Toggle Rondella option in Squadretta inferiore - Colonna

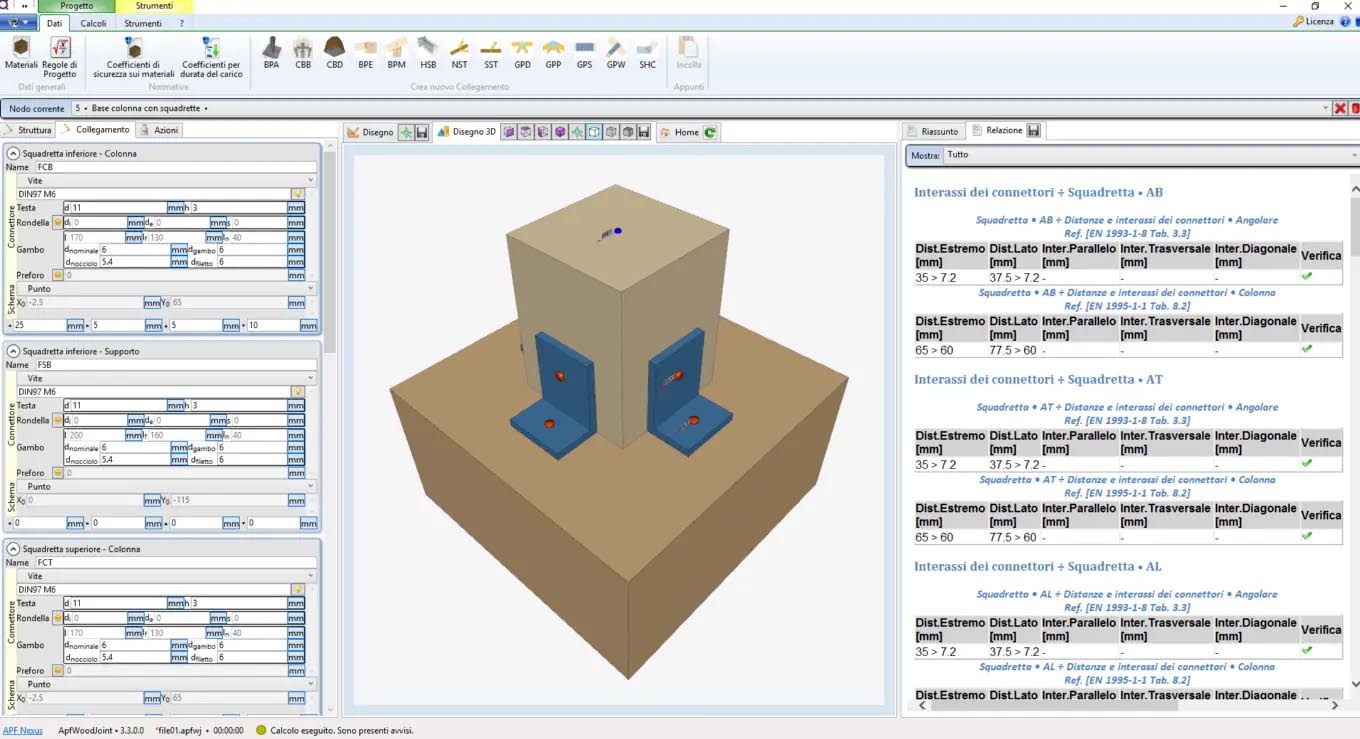58,223
